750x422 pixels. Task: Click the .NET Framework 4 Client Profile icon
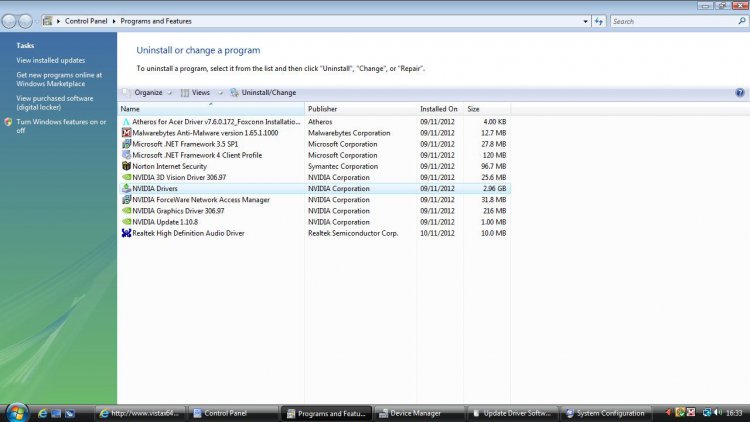[126, 155]
